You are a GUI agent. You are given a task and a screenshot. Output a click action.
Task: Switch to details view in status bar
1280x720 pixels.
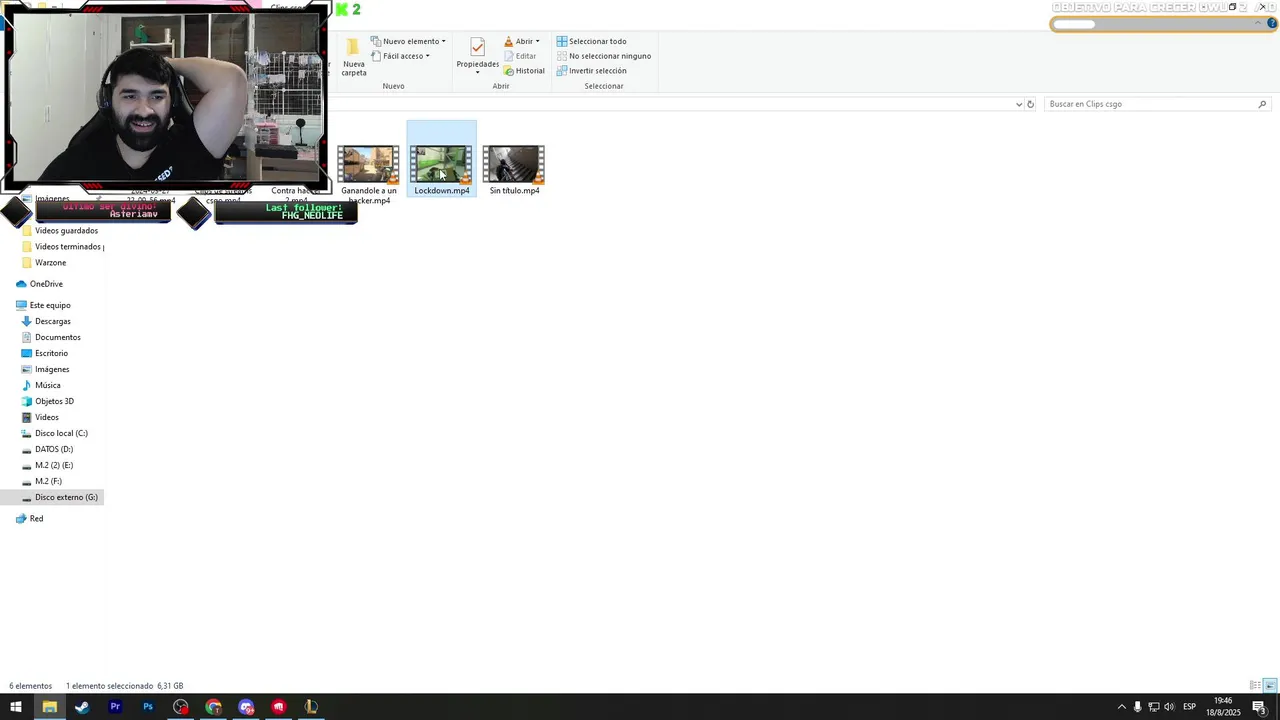point(1255,685)
